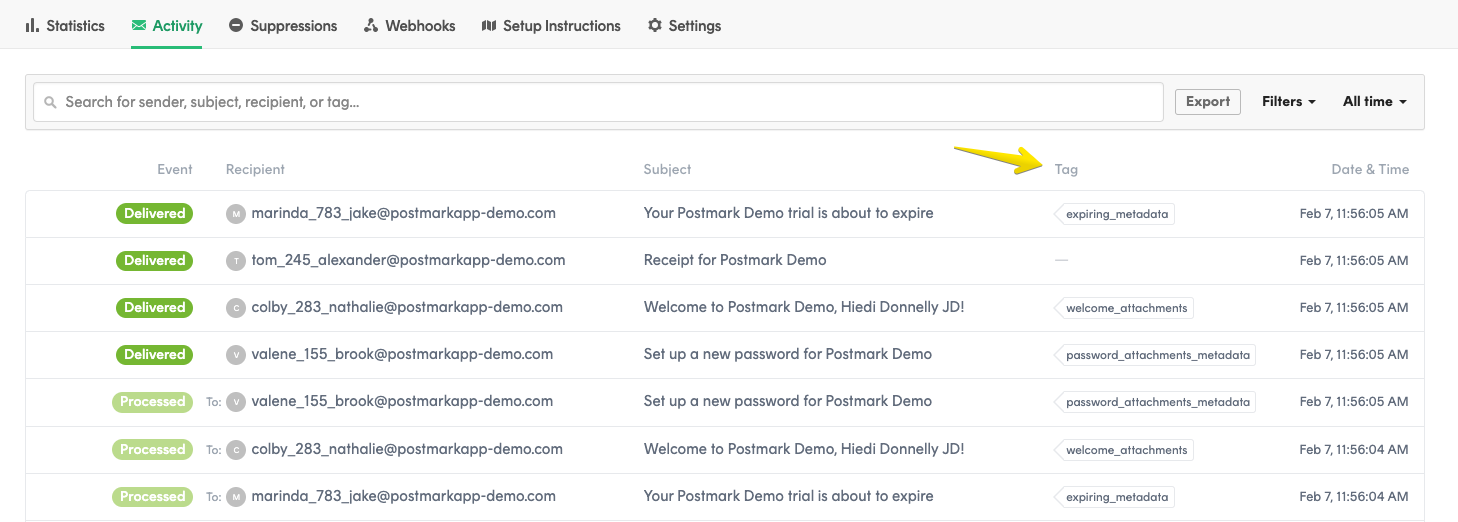Open the Filters dropdown
The width and height of the screenshot is (1458, 522).
1288,102
